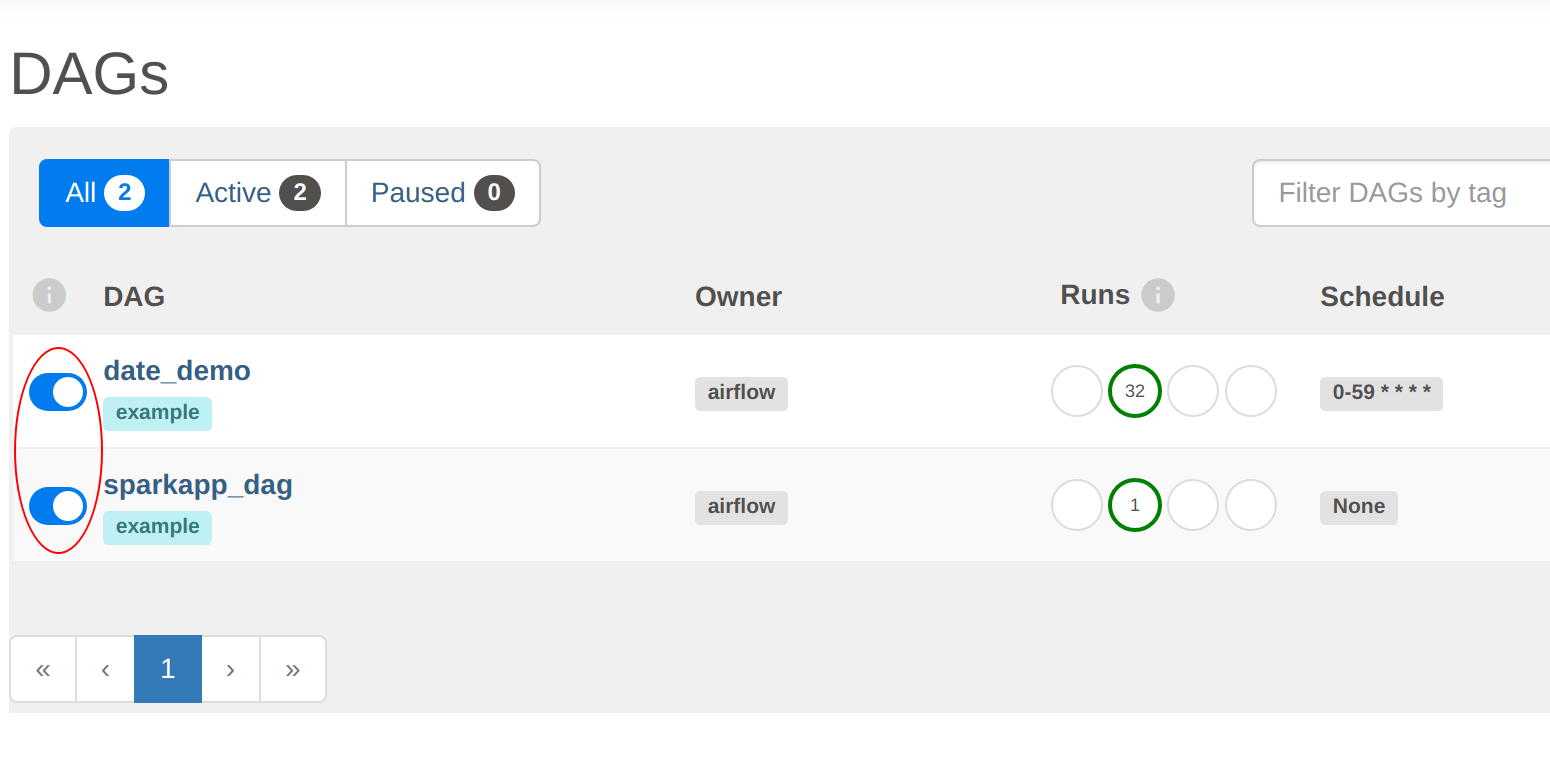Click first empty run circle for date_demo
Viewport: 1550px width, 776px height.
click(x=1076, y=391)
